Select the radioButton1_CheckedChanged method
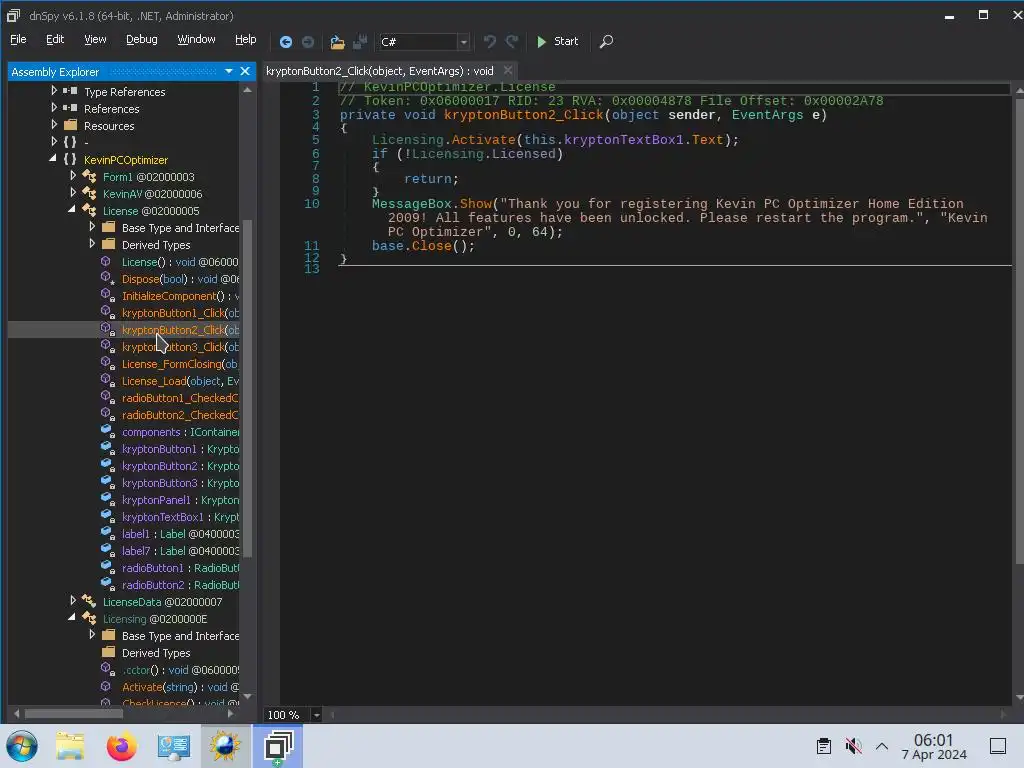Screen dimensions: 1024x768 pos(180,398)
